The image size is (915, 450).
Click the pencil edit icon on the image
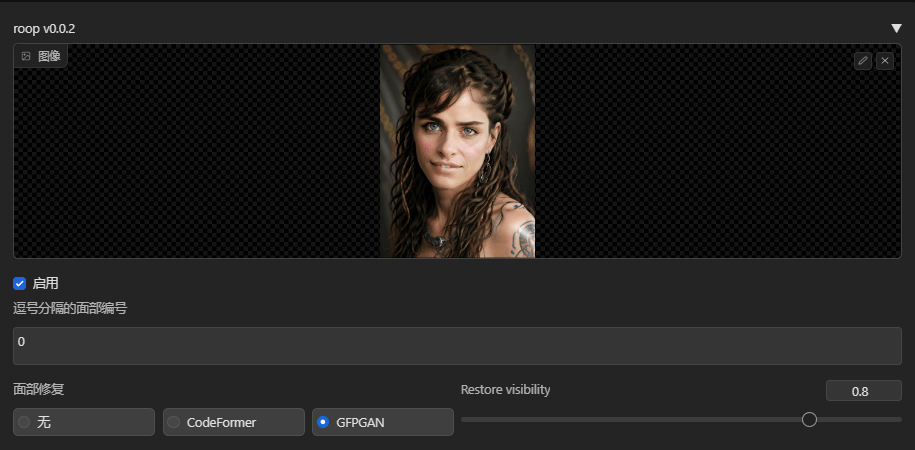pos(862,61)
